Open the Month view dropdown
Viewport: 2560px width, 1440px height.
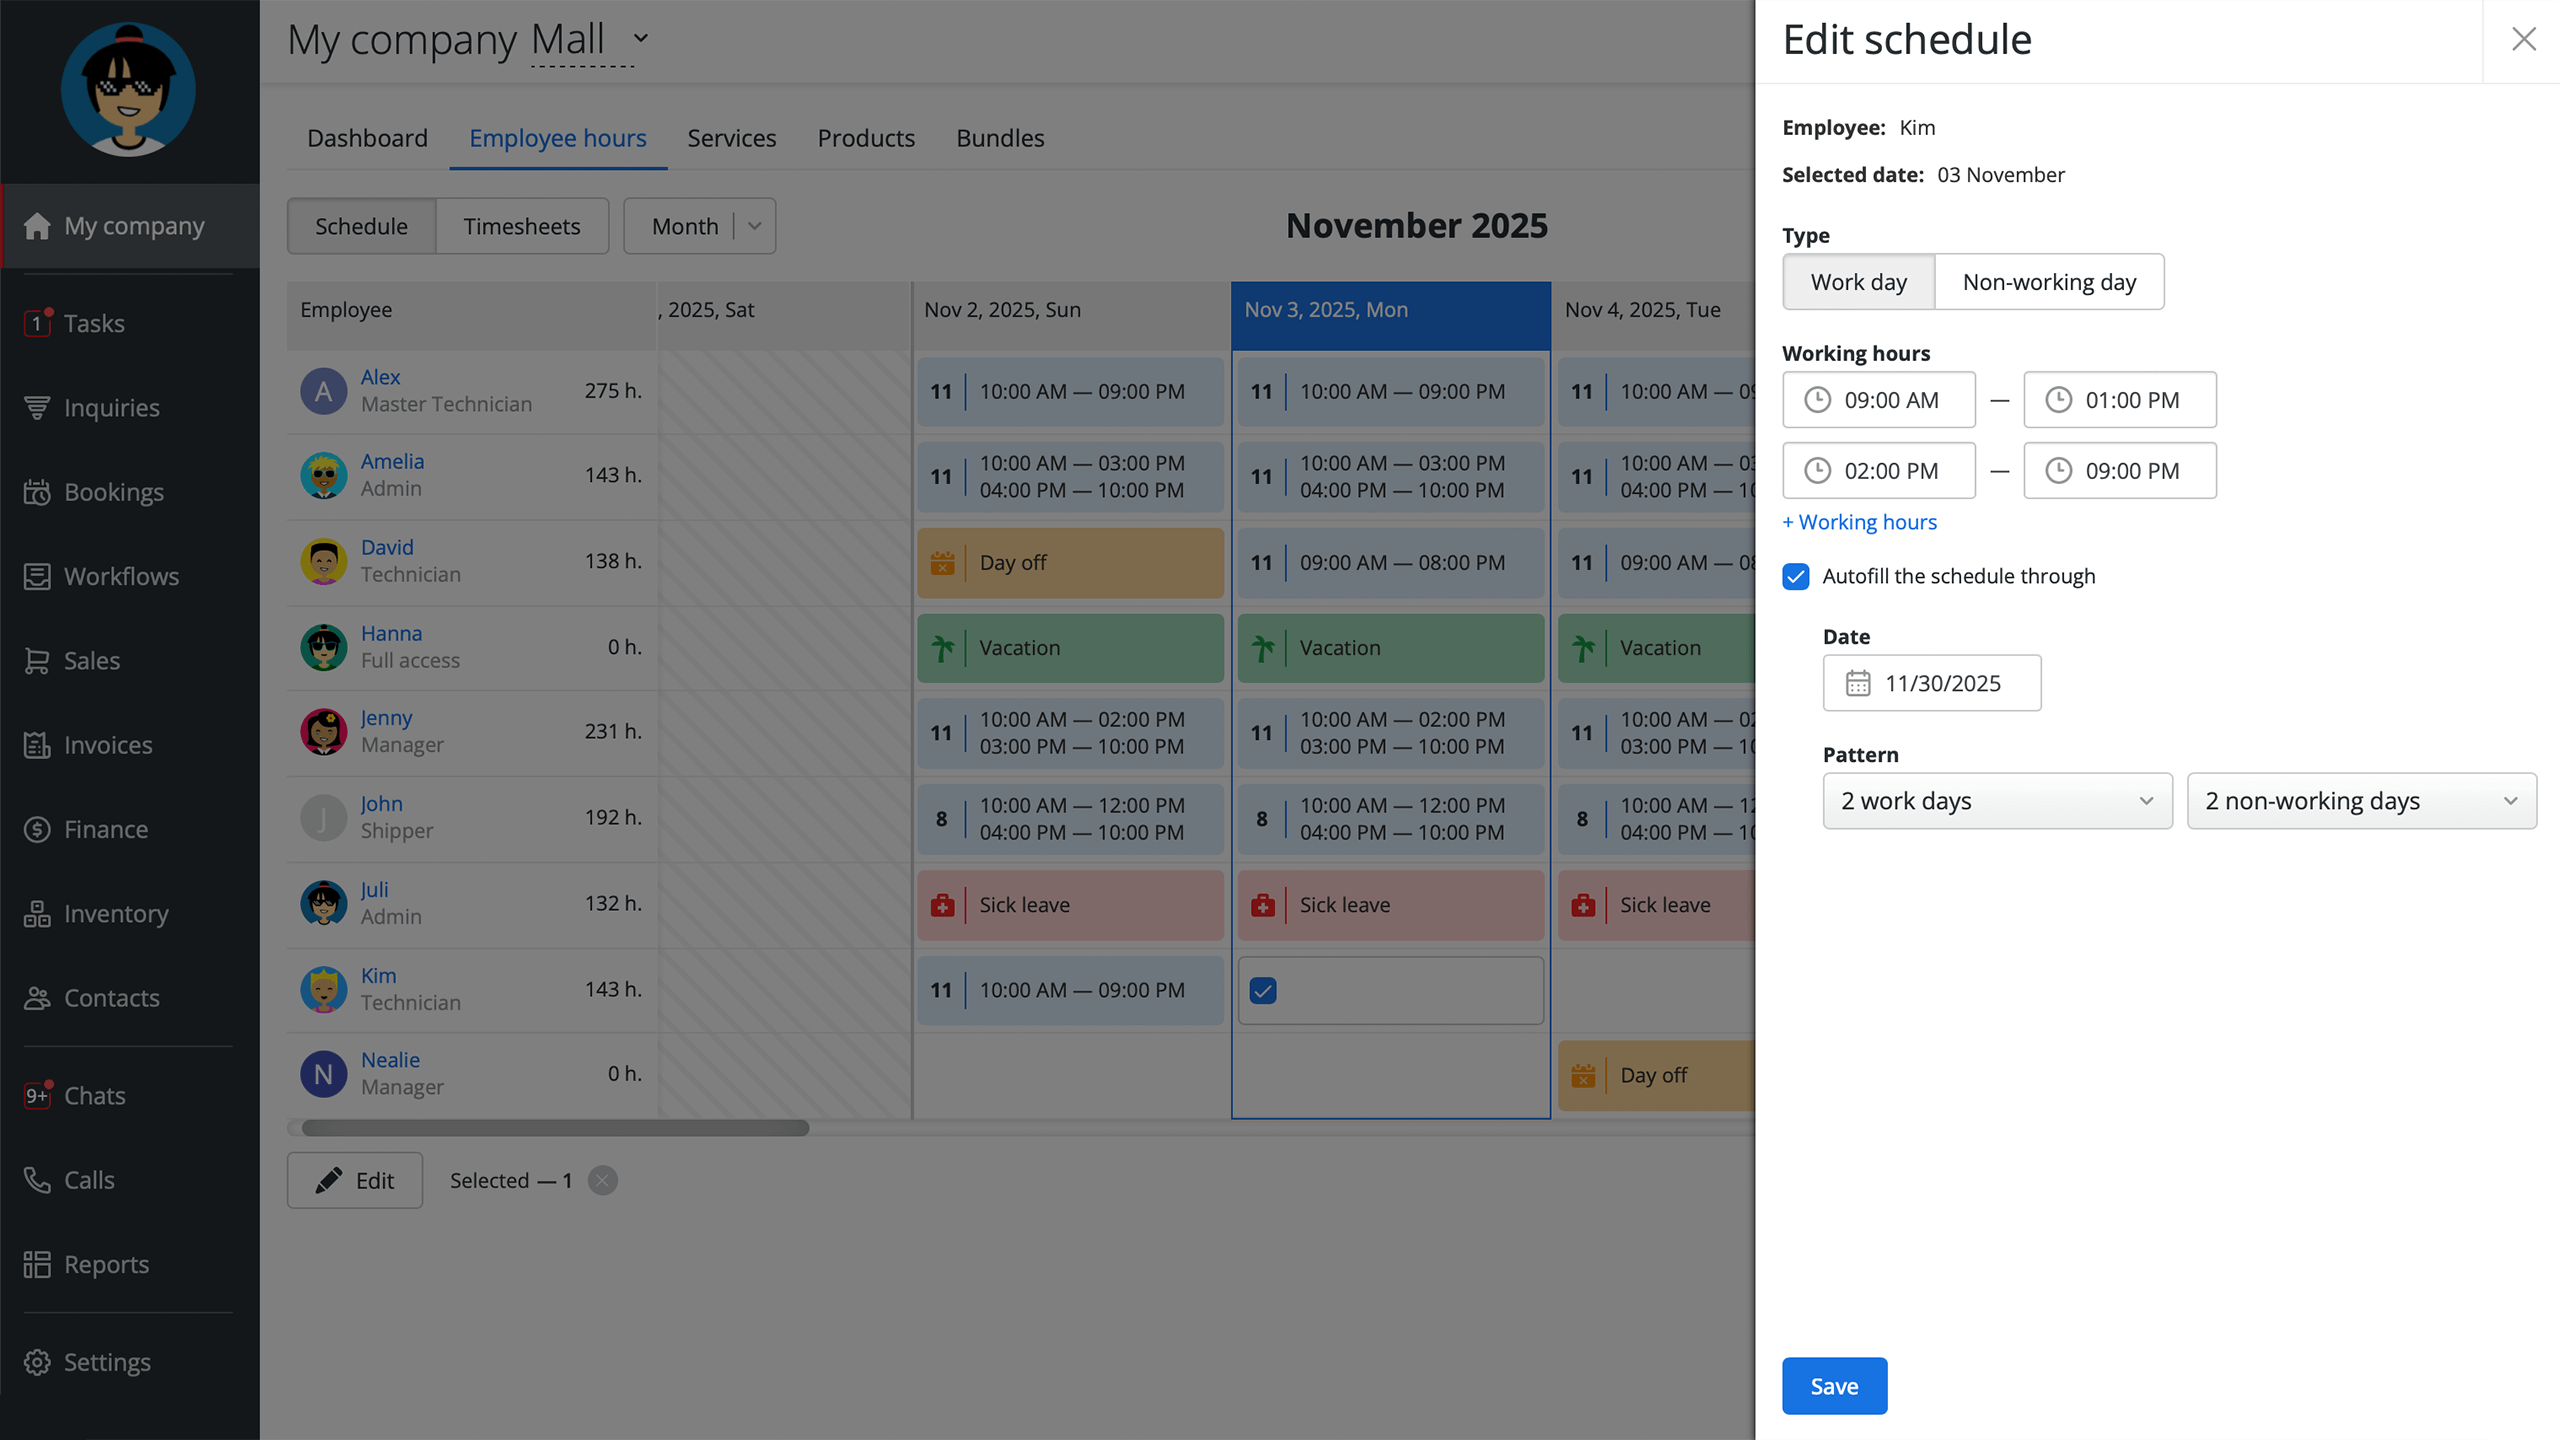tap(699, 226)
